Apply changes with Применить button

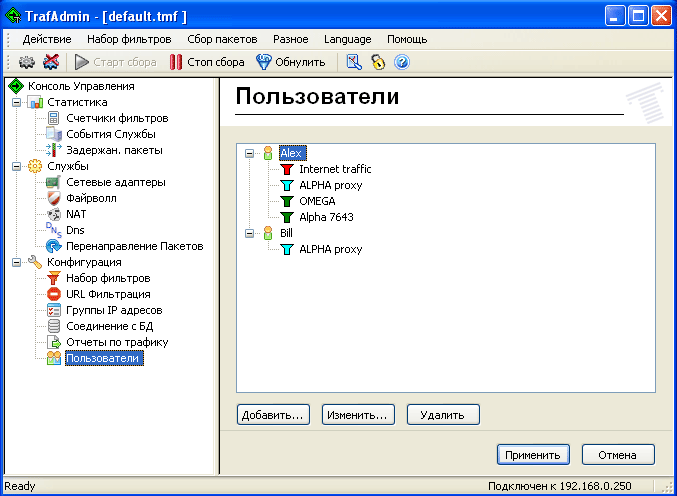point(533,455)
